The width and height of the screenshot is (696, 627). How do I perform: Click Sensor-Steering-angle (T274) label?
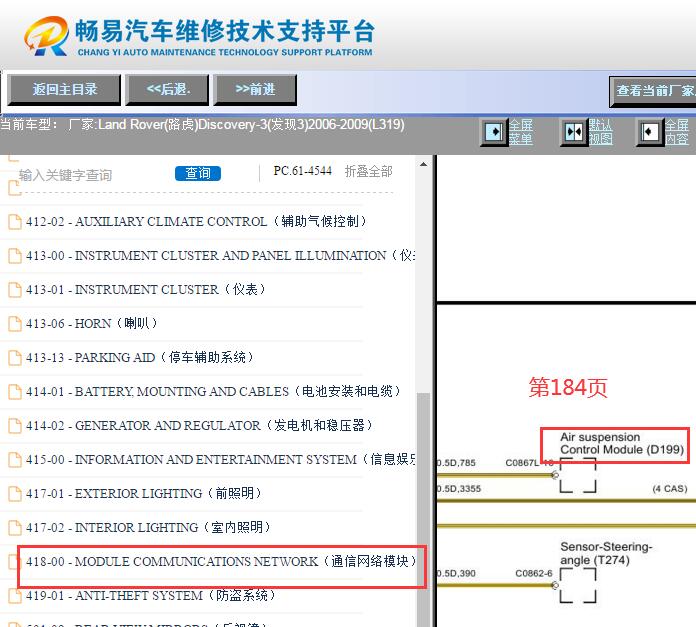coord(605,553)
